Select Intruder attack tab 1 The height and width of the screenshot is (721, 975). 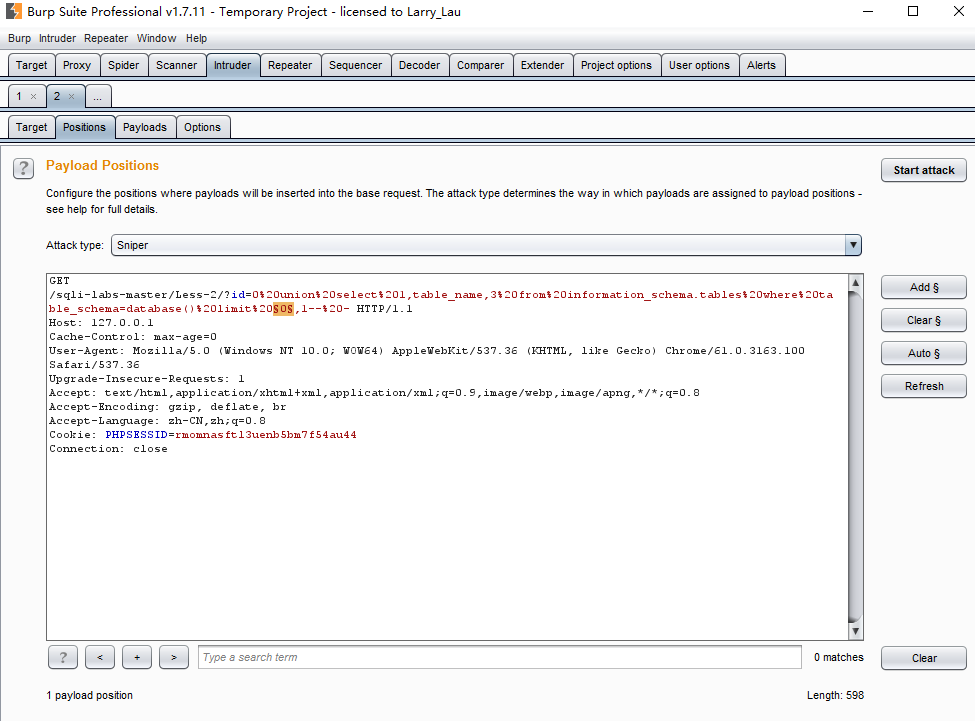pos(19,96)
